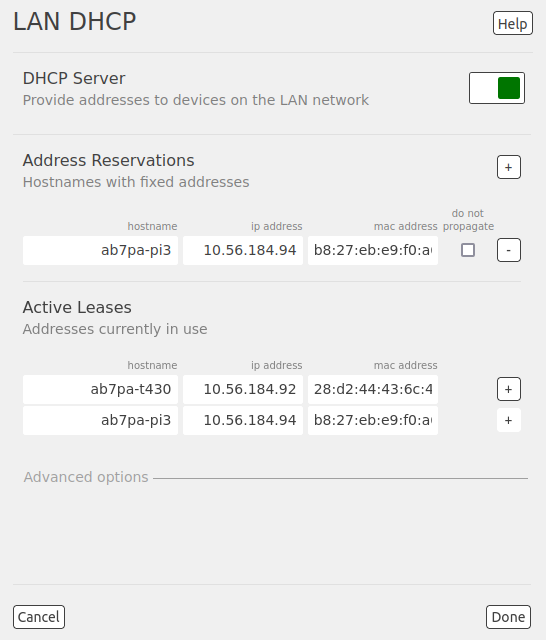Viewport: 546px width, 640px height.
Task: Edit reservation hostname ab7pa-pi3
Action: (x=100, y=250)
